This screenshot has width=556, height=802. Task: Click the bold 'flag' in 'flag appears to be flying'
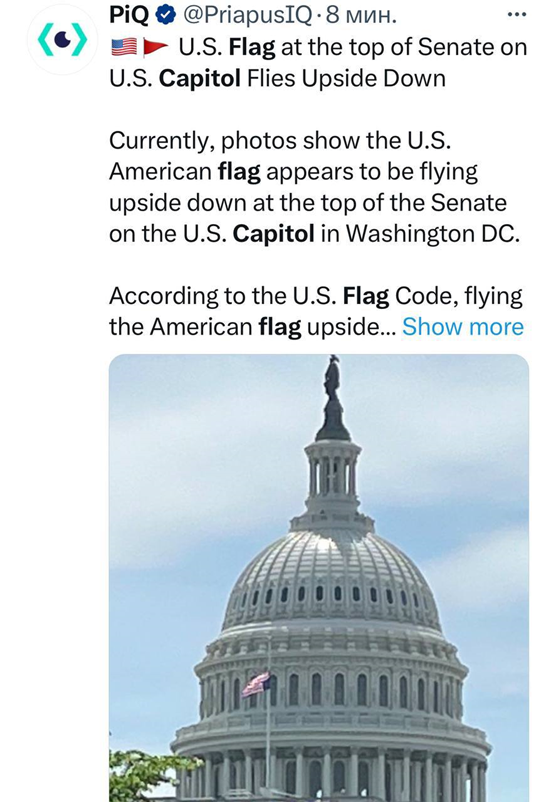pyautogui.click(x=239, y=172)
